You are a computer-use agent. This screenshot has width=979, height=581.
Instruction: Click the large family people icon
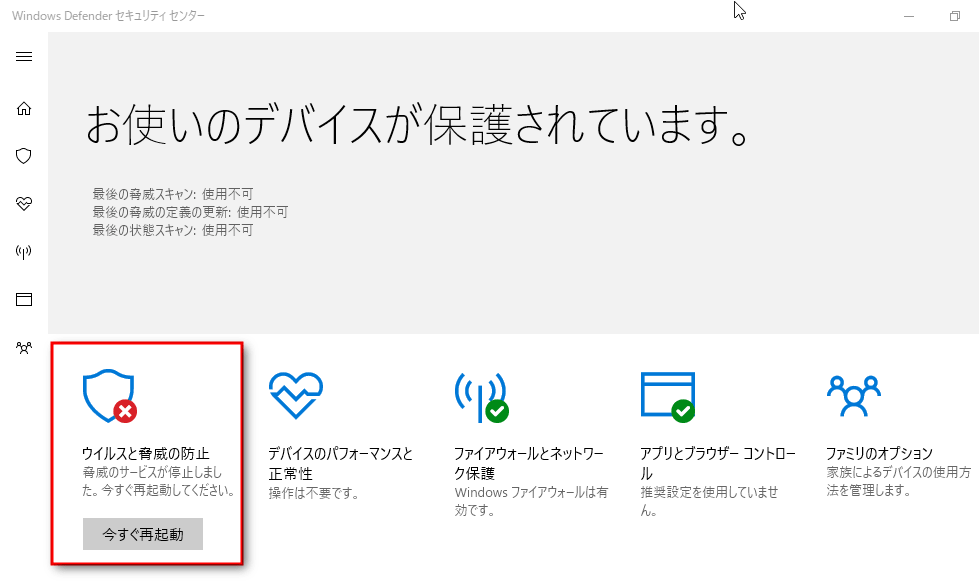tap(854, 396)
